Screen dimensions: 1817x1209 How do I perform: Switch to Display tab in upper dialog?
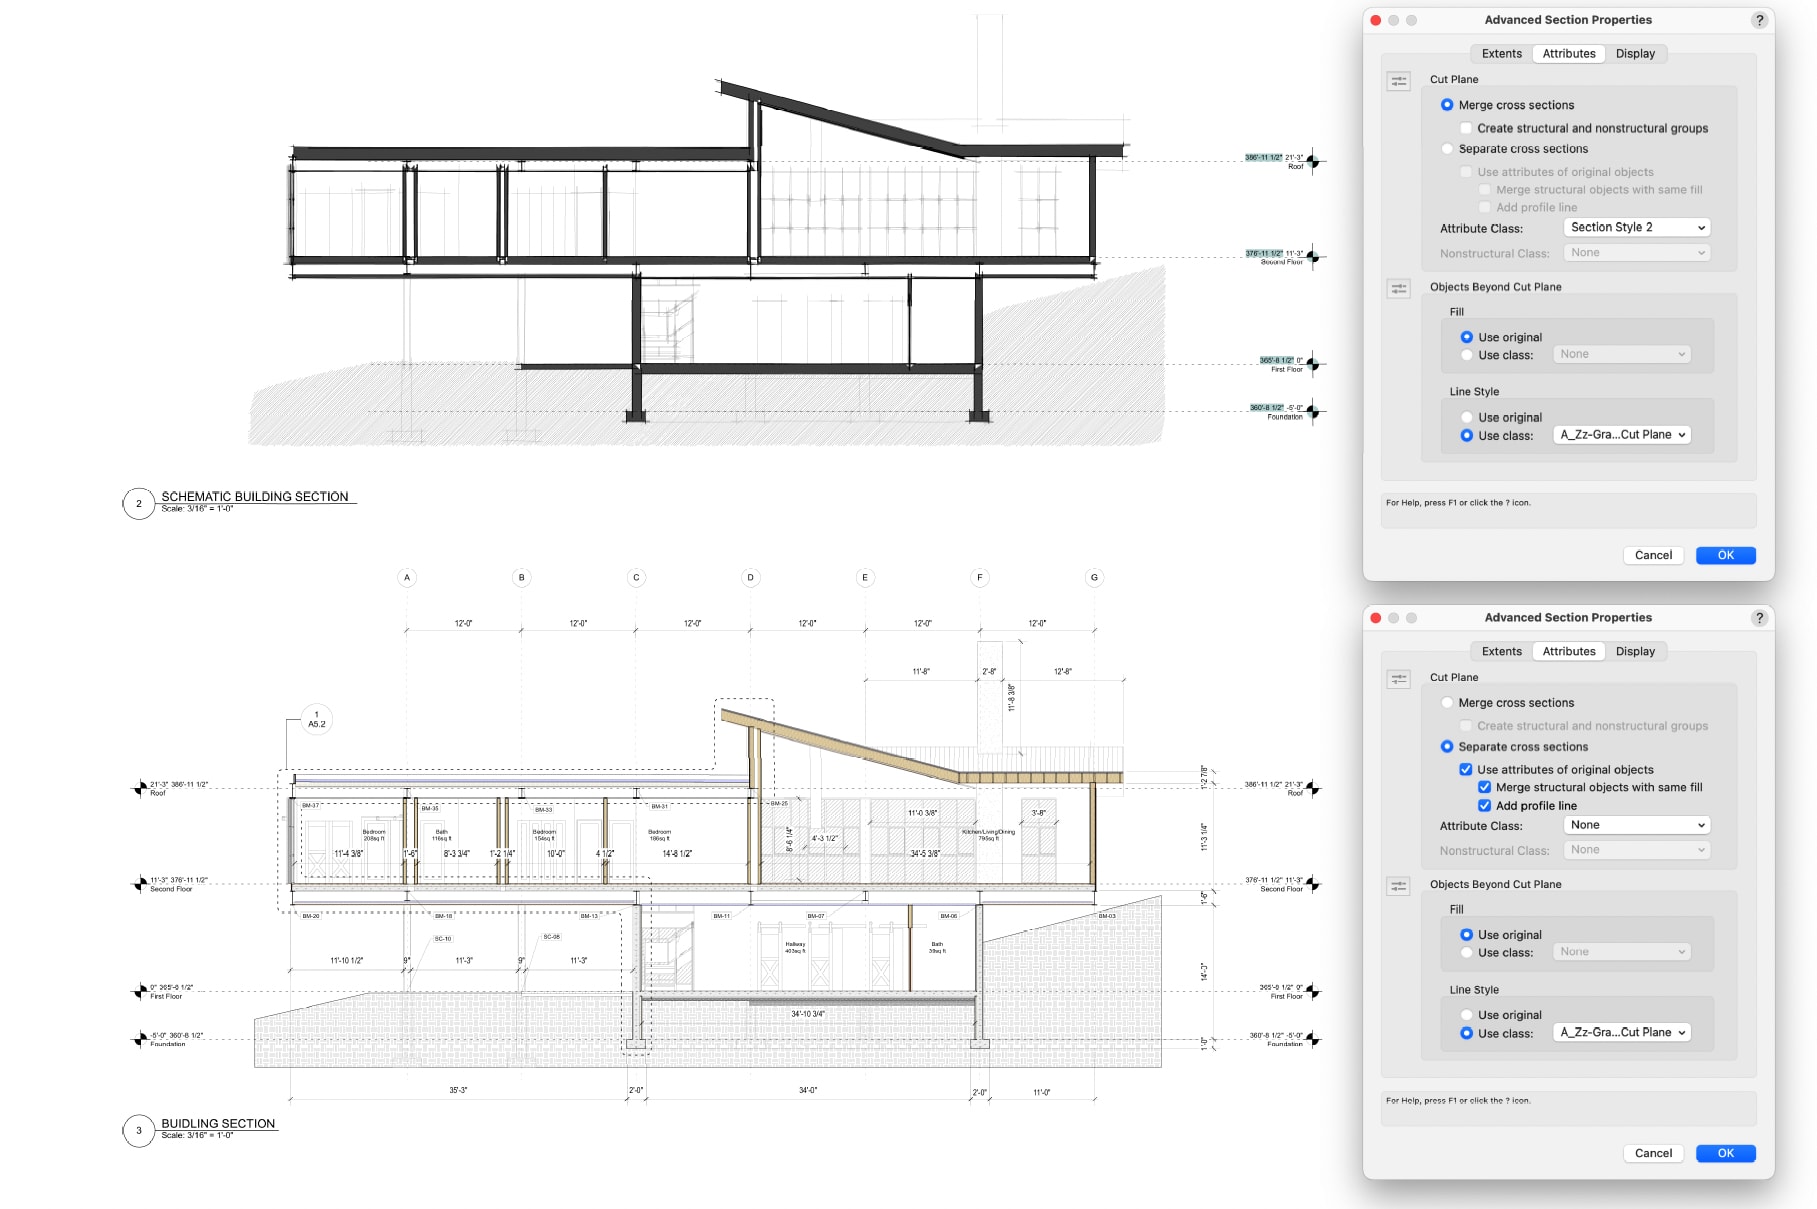[x=1635, y=54]
